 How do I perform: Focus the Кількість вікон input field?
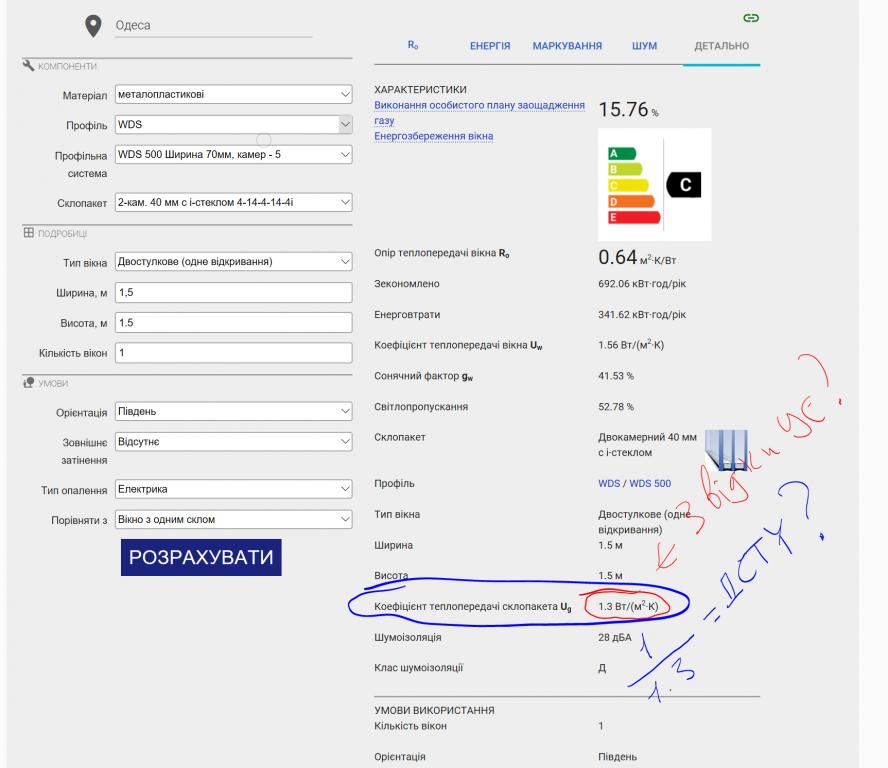coord(234,353)
